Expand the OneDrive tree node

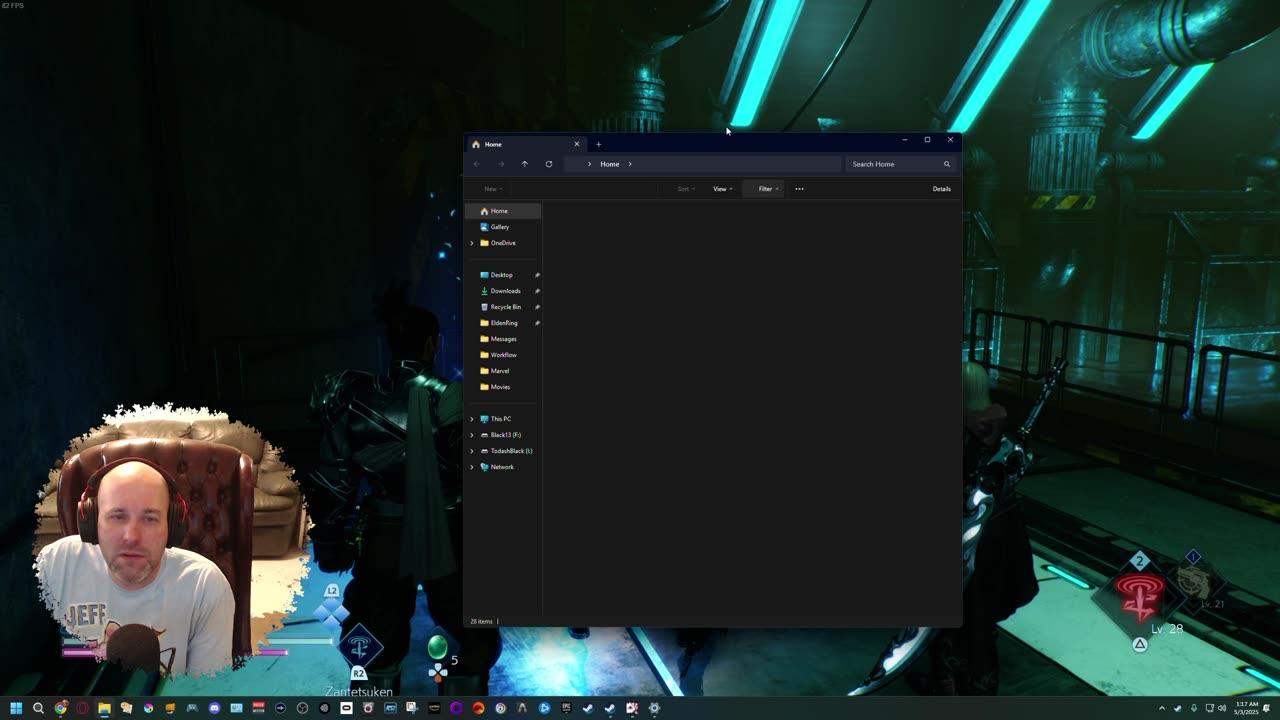pos(472,243)
